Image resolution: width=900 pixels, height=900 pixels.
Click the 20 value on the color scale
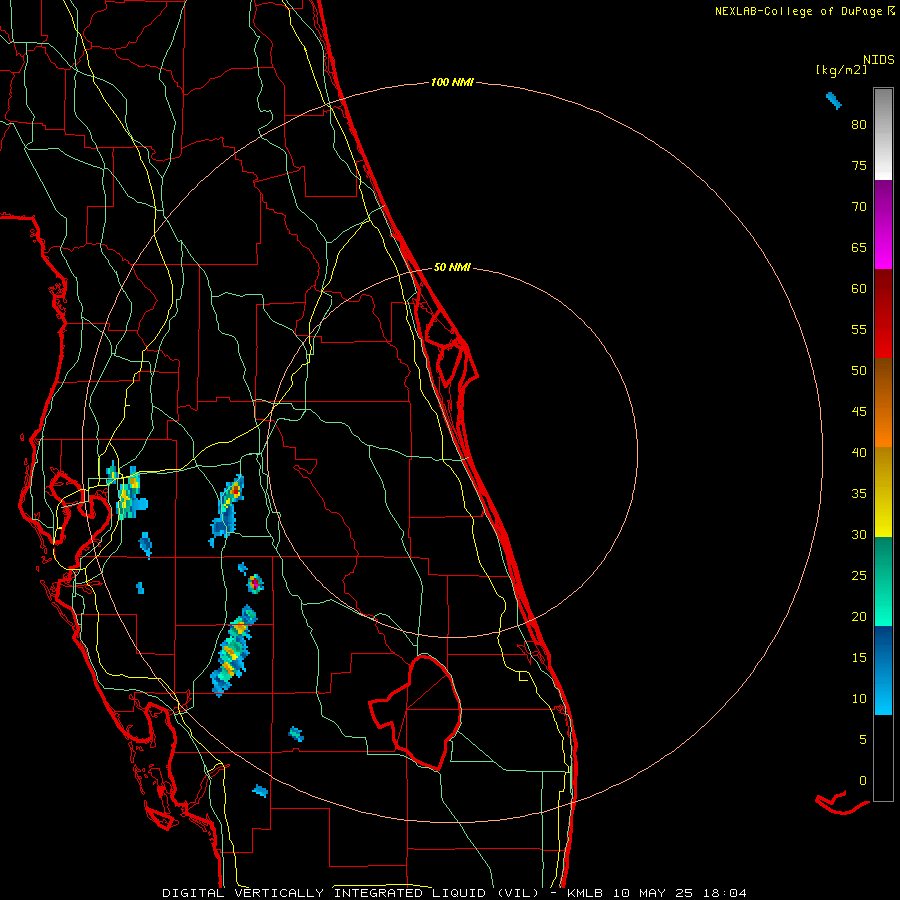pyautogui.click(x=859, y=616)
